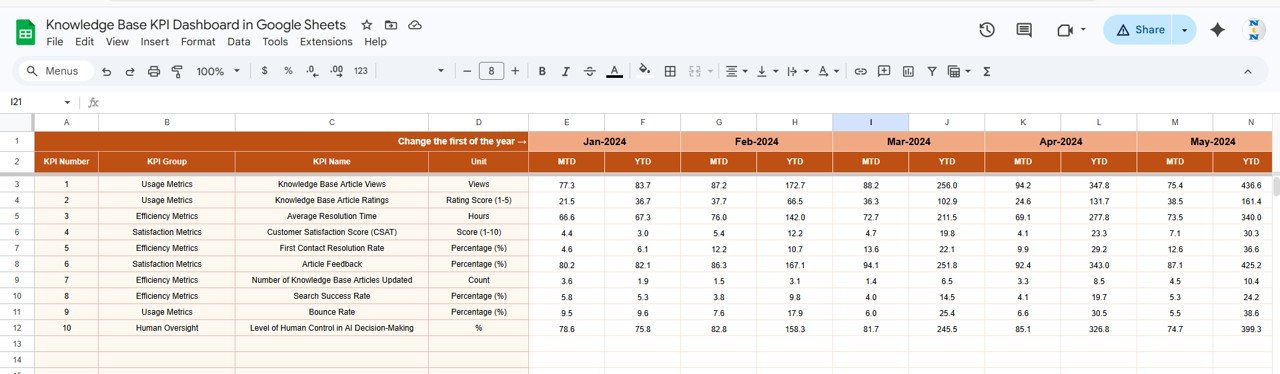Click the Undo arrow
This screenshot has width=1280, height=374.
click(106, 71)
